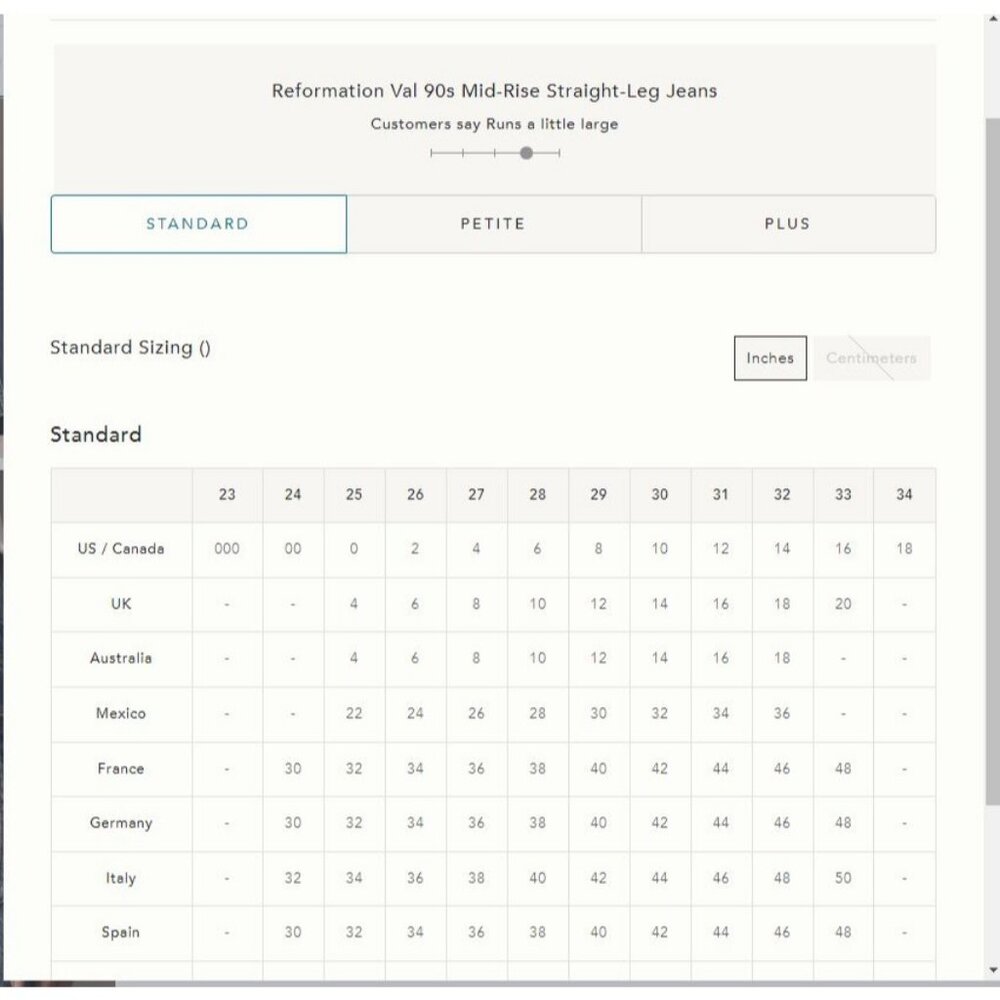This screenshot has width=1000, height=1000.
Task: Click the Standard Sizing () heading
Action: click(131, 348)
